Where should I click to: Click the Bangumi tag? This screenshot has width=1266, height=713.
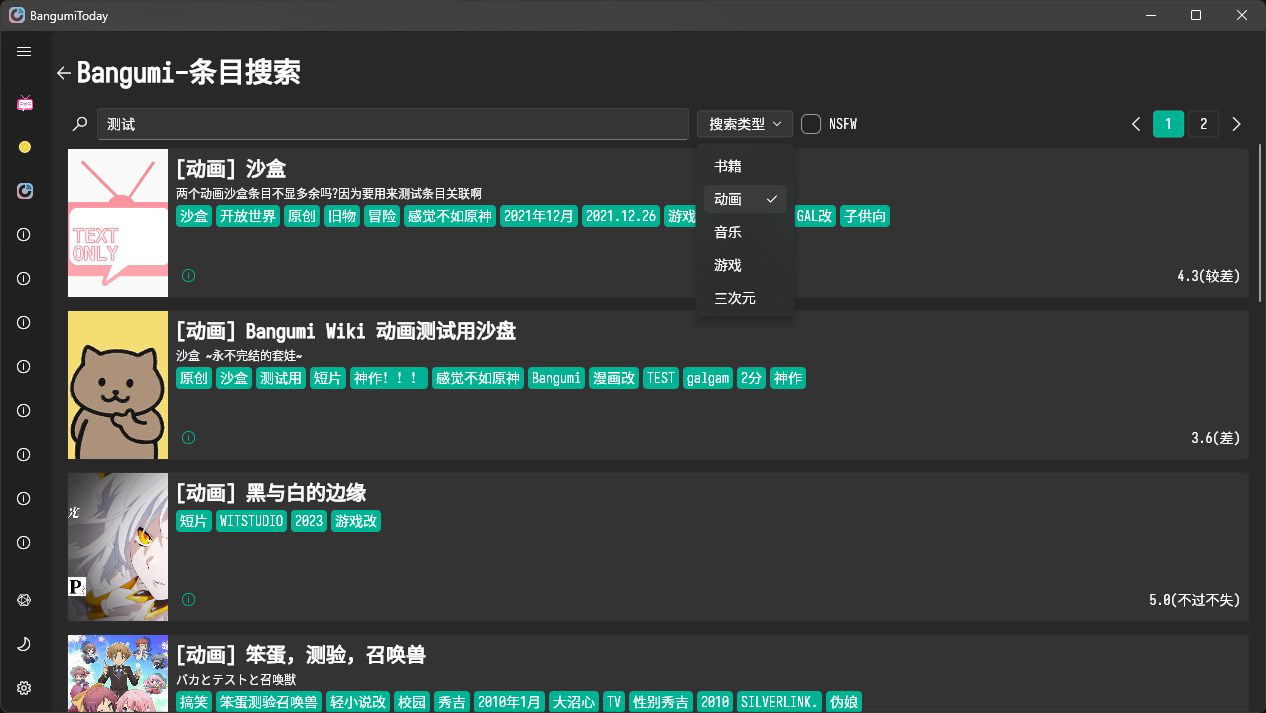[x=556, y=378]
